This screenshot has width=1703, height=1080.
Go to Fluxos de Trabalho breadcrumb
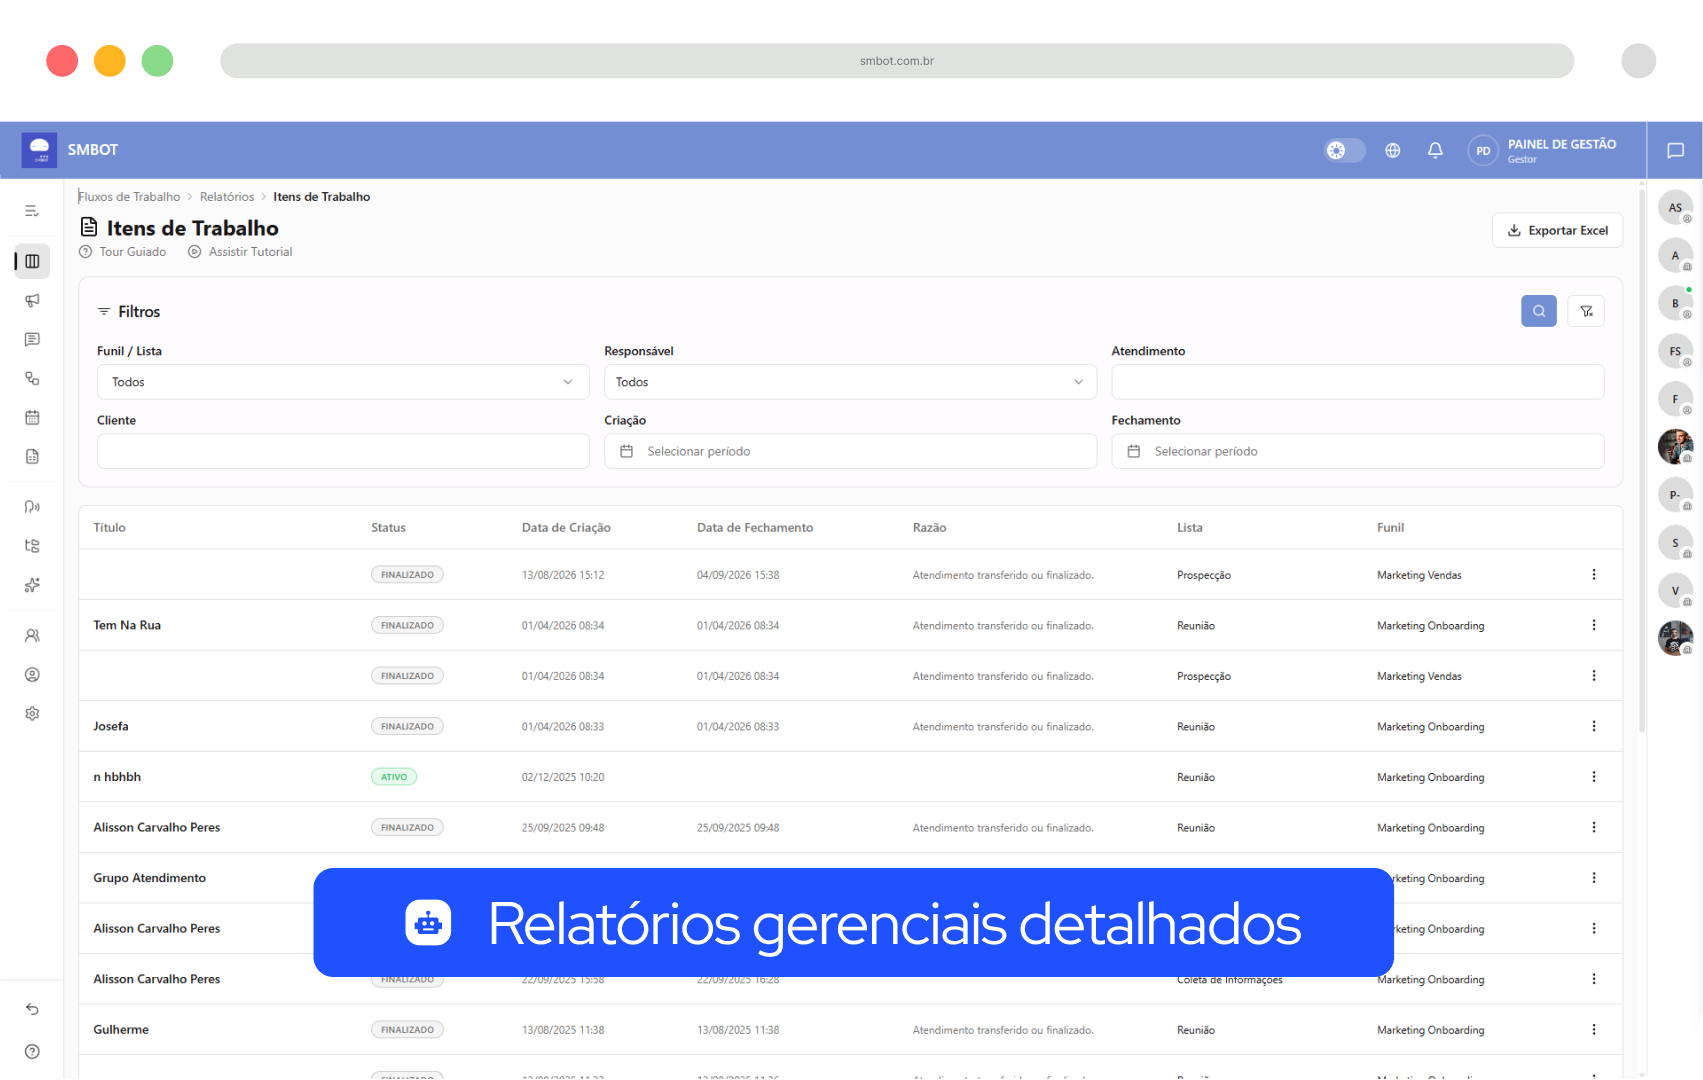pos(129,197)
